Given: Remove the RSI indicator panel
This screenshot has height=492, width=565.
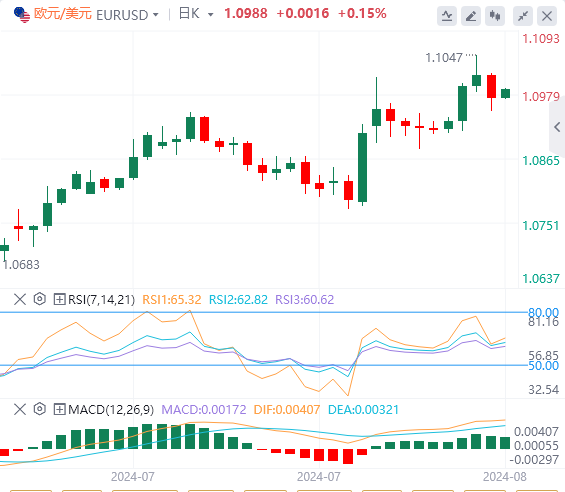Looking at the screenshot, I should [x=20, y=299].
